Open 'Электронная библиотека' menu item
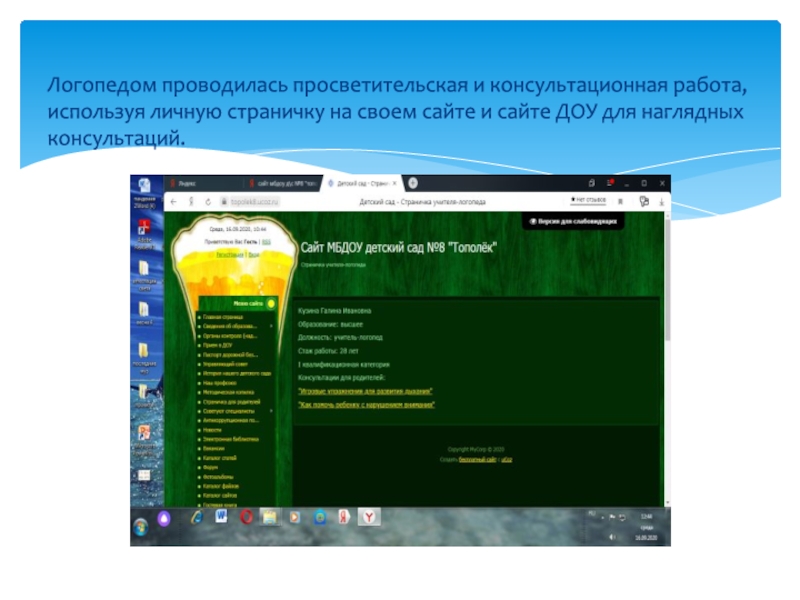The height and width of the screenshot is (600, 800). point(231,439)
